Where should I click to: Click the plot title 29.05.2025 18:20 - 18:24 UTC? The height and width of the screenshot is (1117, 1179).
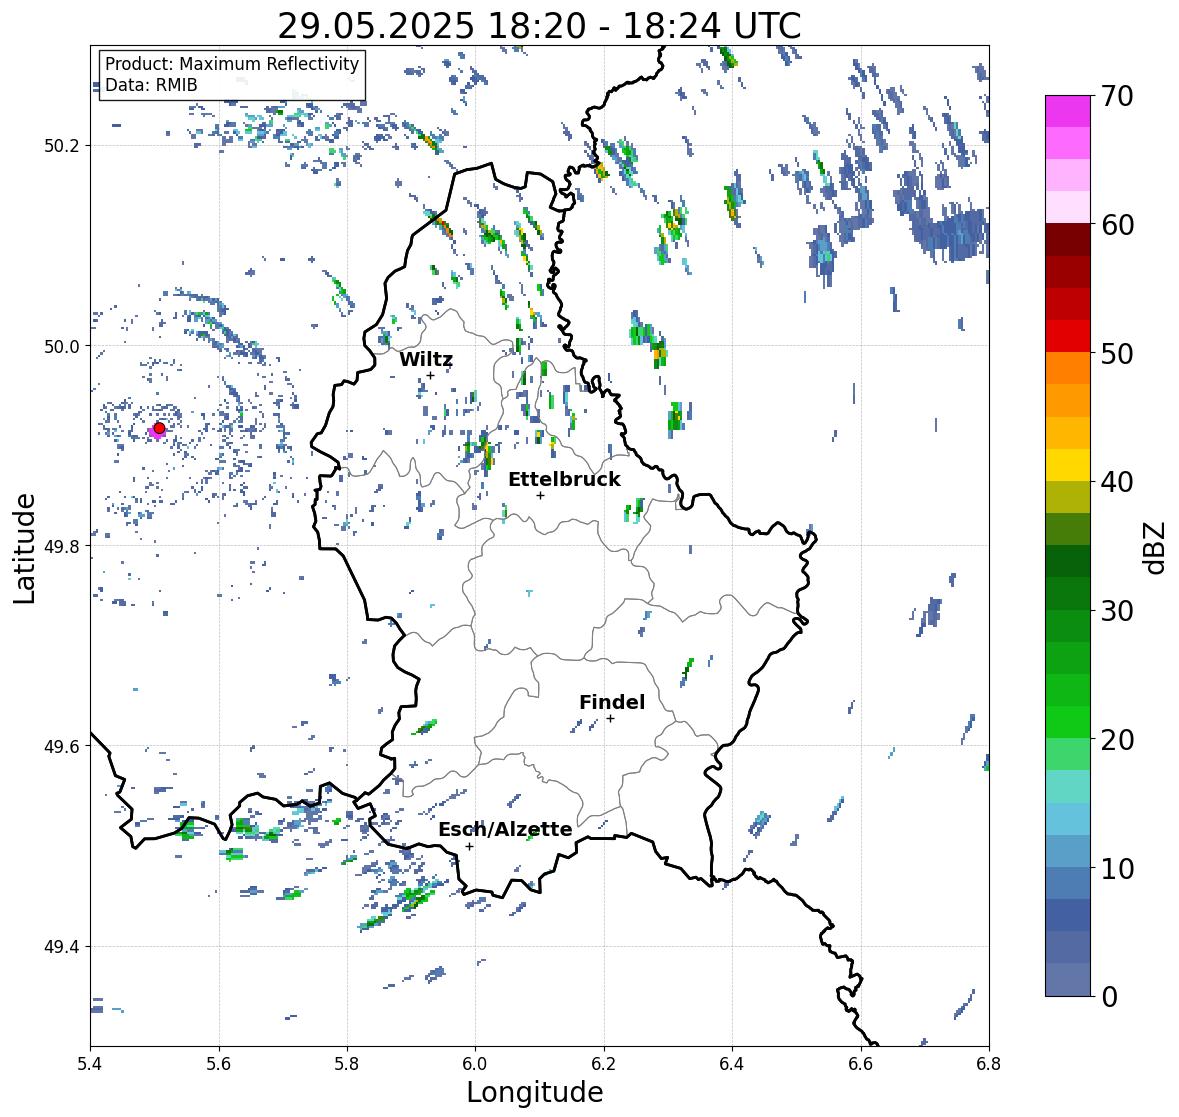(x=539, y=26)
